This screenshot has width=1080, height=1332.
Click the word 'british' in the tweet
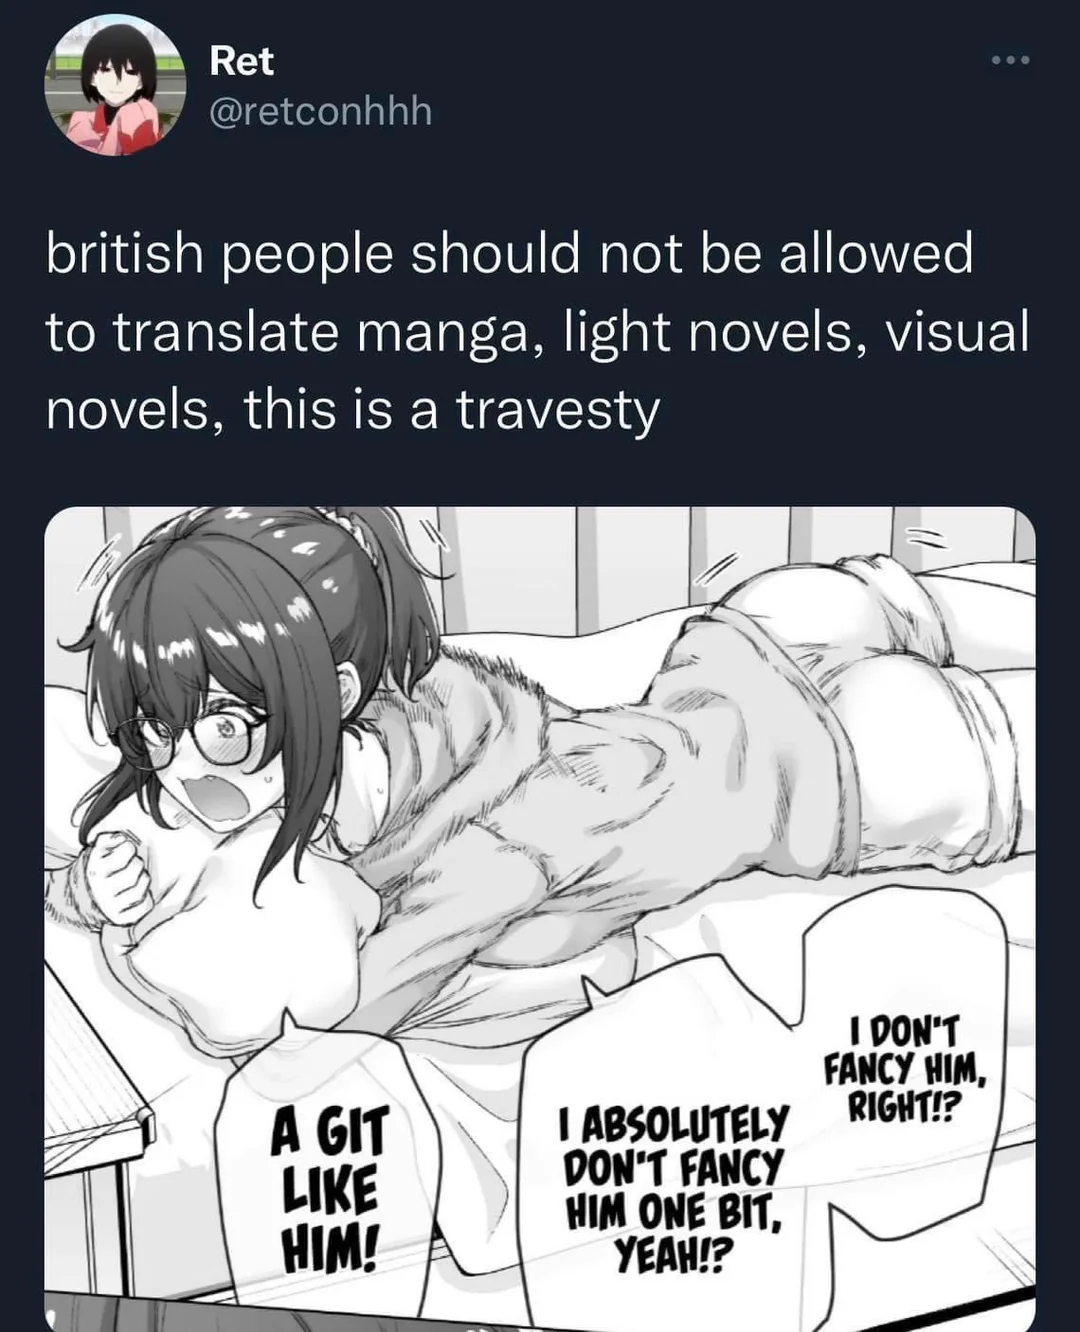point(125,254)
